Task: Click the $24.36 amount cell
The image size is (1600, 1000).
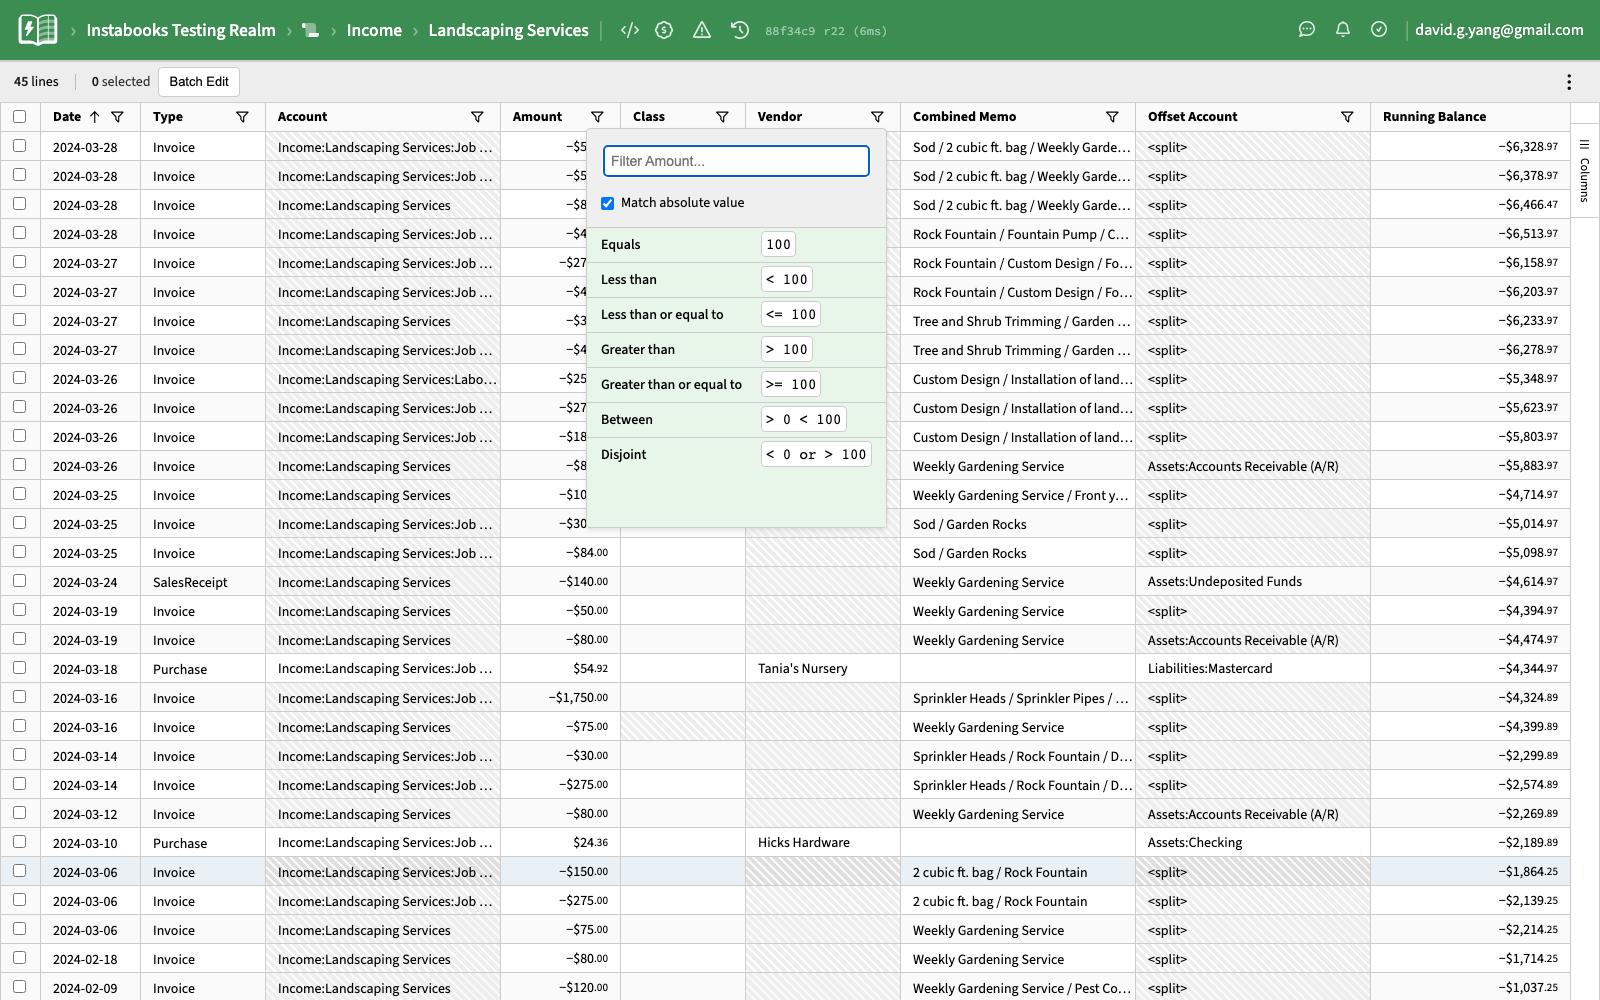Action: click(560, 843)
